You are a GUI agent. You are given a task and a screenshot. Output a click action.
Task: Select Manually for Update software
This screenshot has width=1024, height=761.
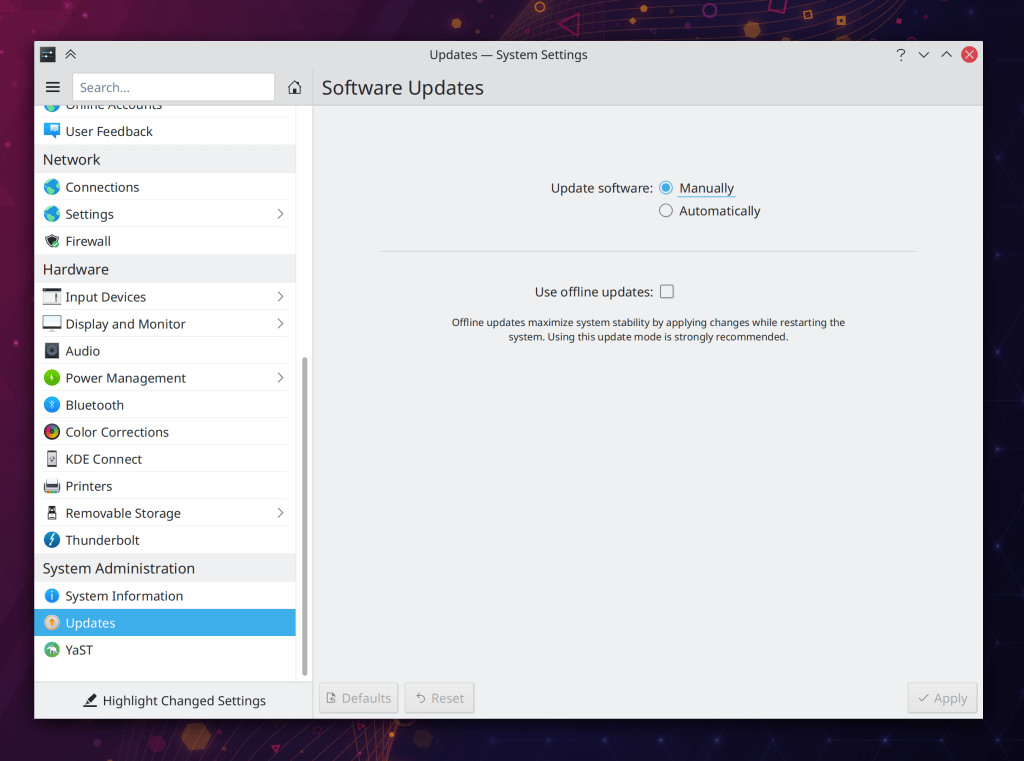pyautogui.click(x=666, y=188)
